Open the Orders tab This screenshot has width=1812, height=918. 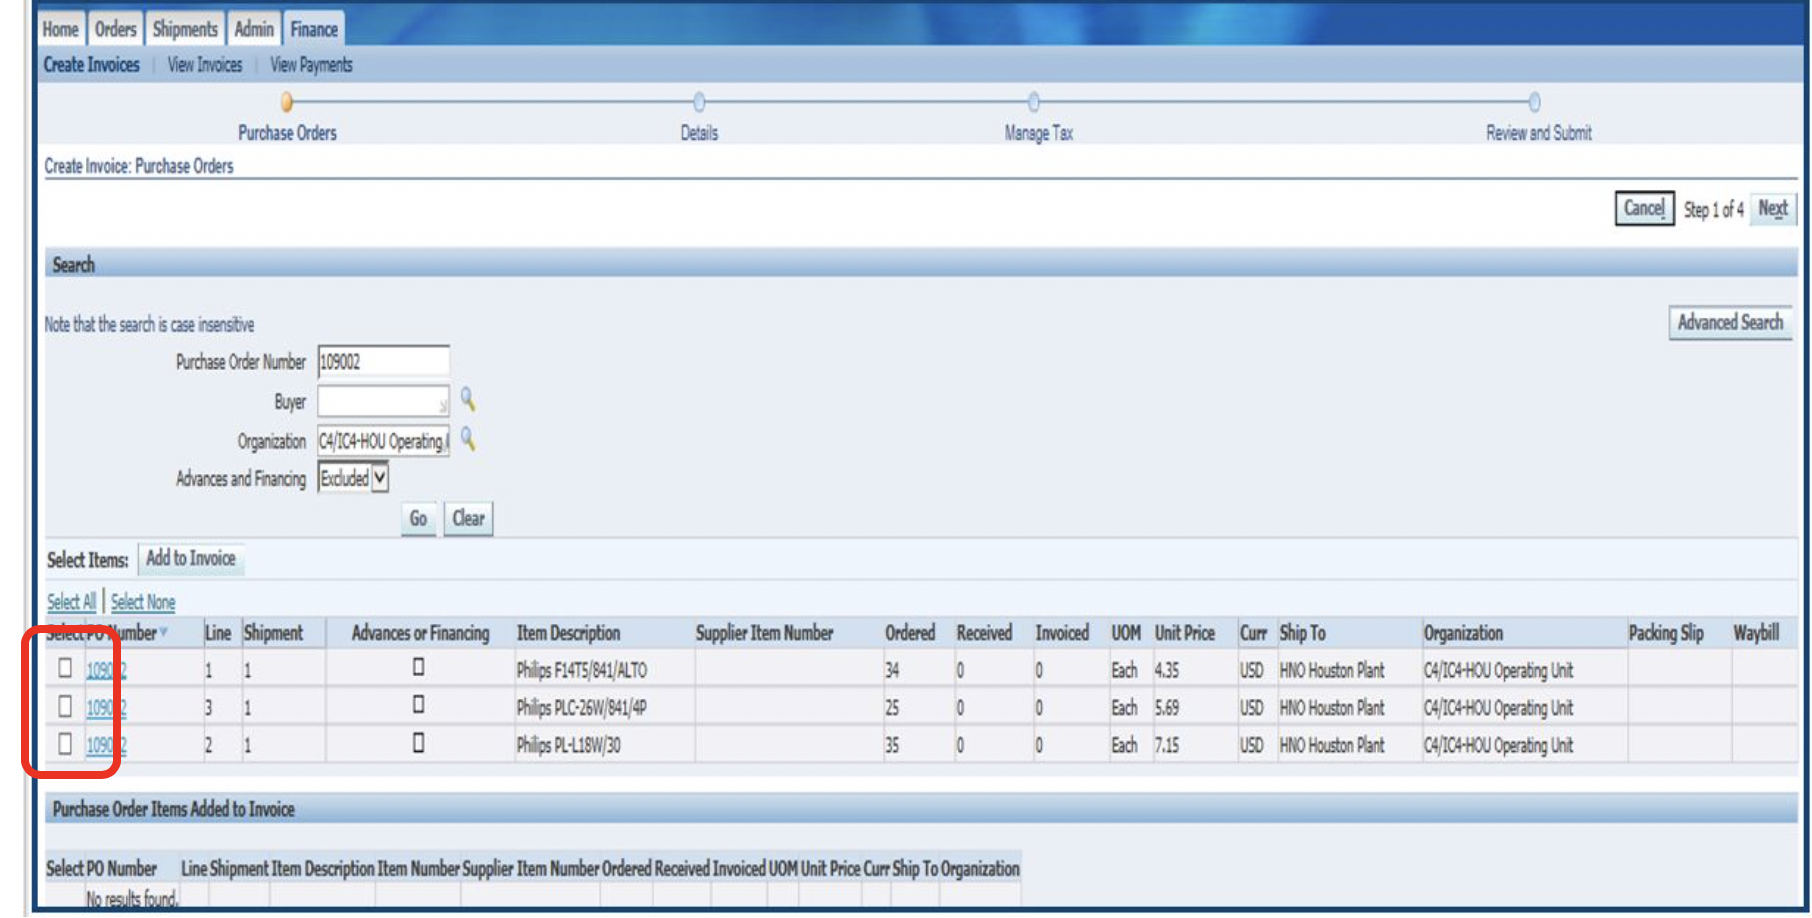115,29
